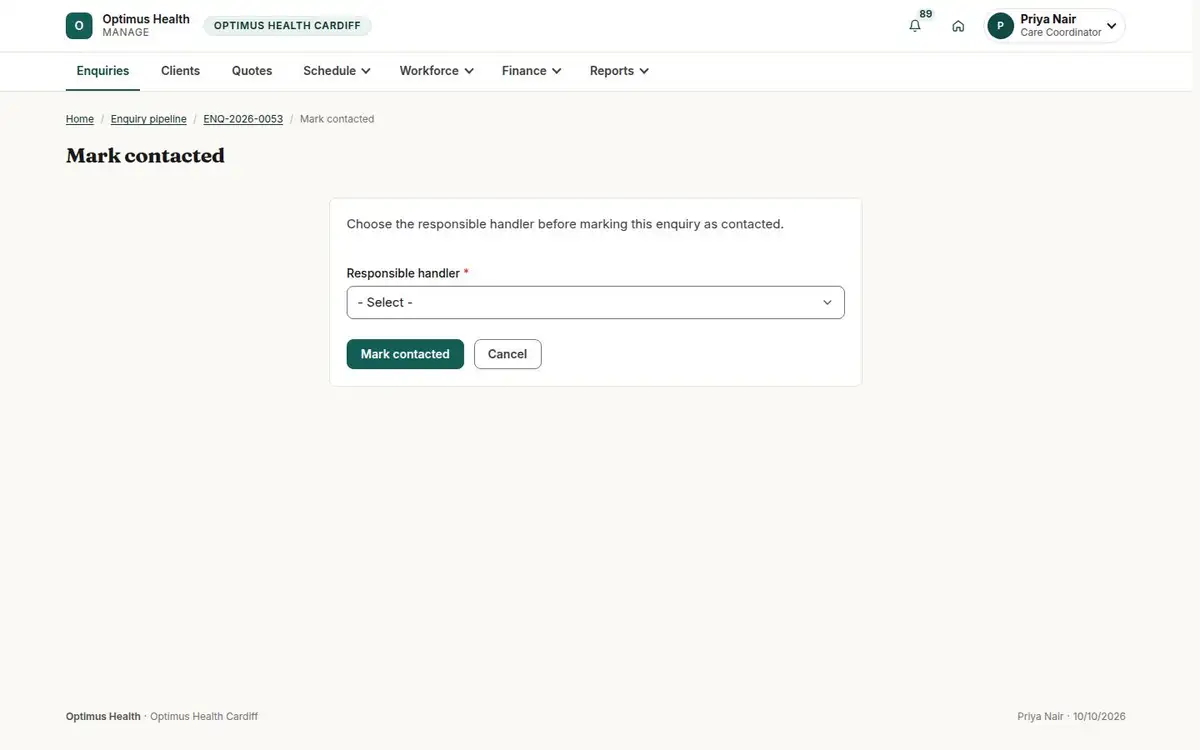Screen dimensions: 1200x750
Task: Open the Enquiry pipeline breadcrumb link
Action: 148,119
